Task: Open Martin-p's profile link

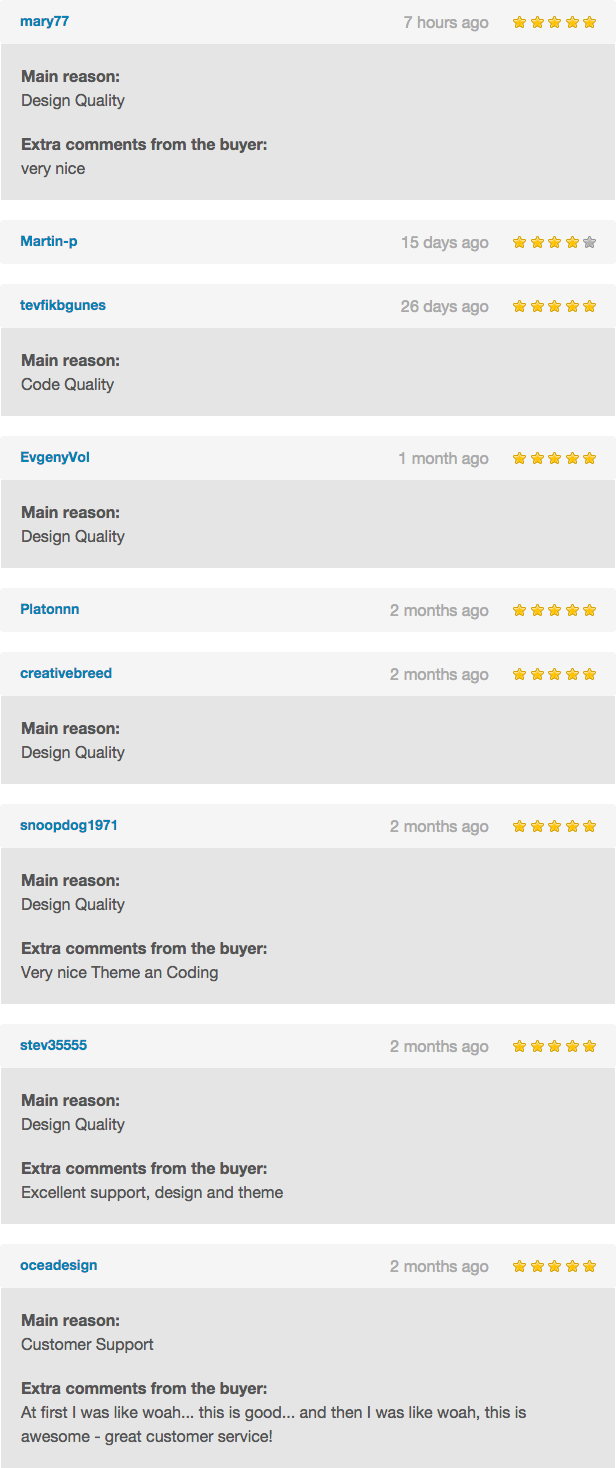Action: [49, 241]
